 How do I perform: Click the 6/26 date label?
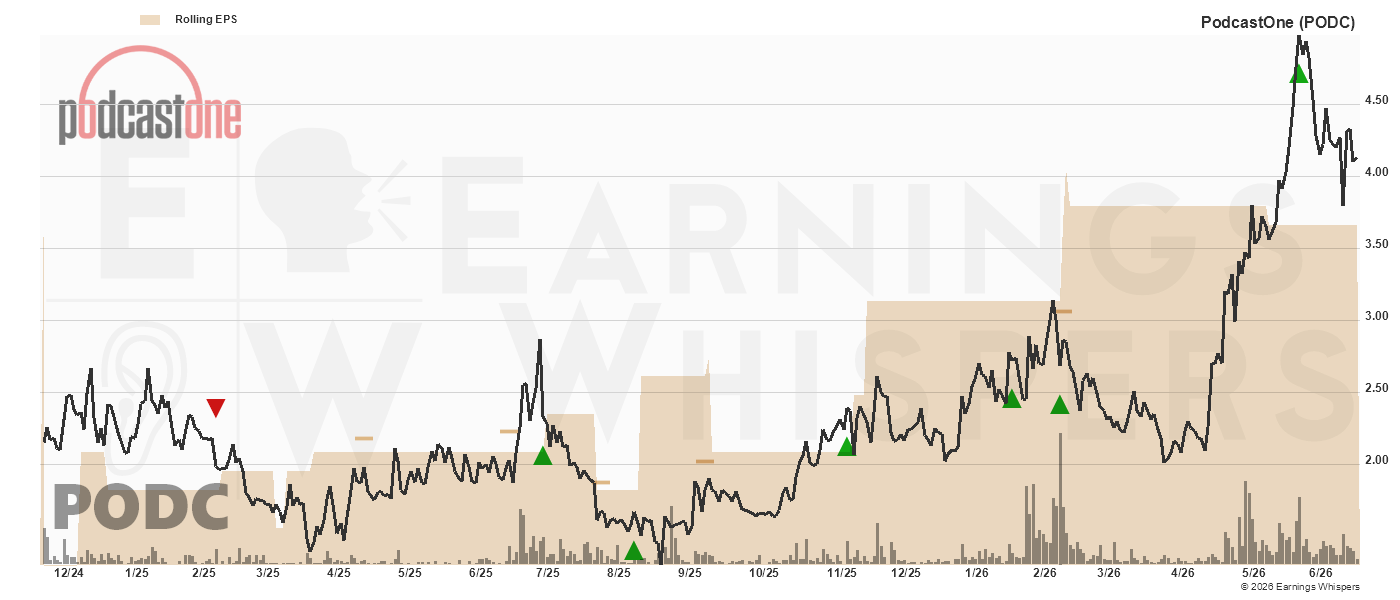(1321, 573)
